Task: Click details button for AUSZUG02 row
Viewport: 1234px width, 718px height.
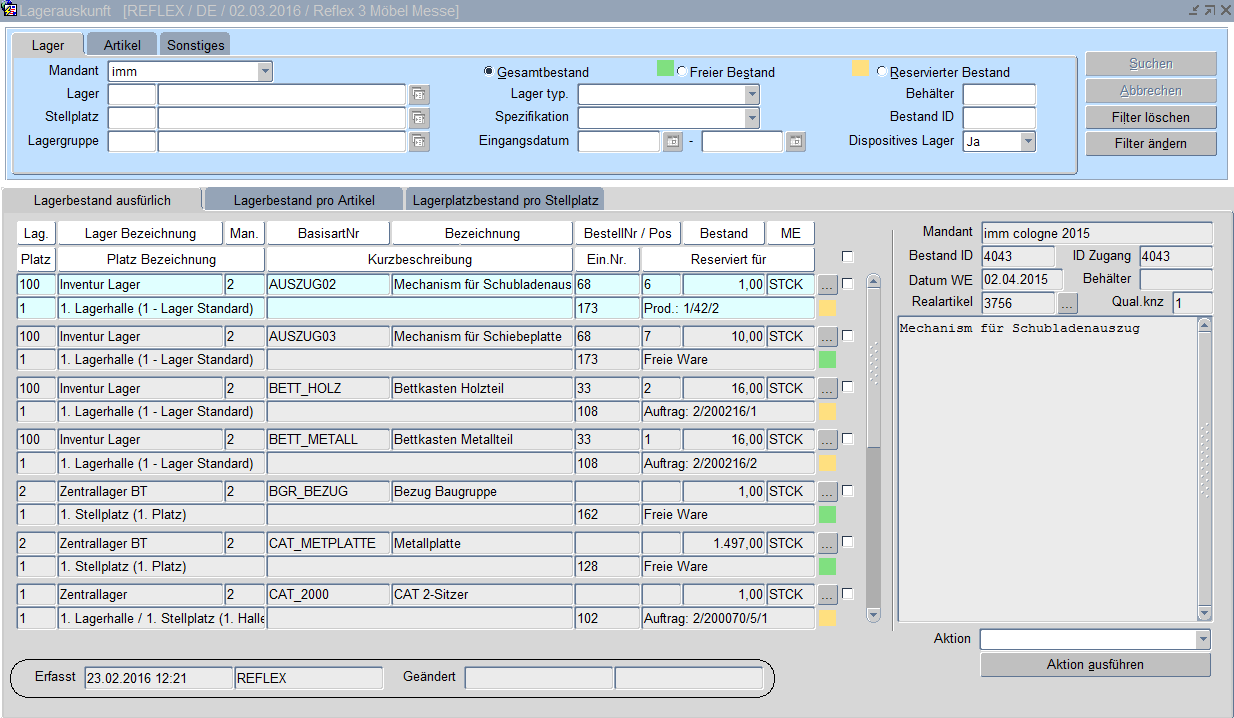Action: pyautogui.click(x=827, y=285)
